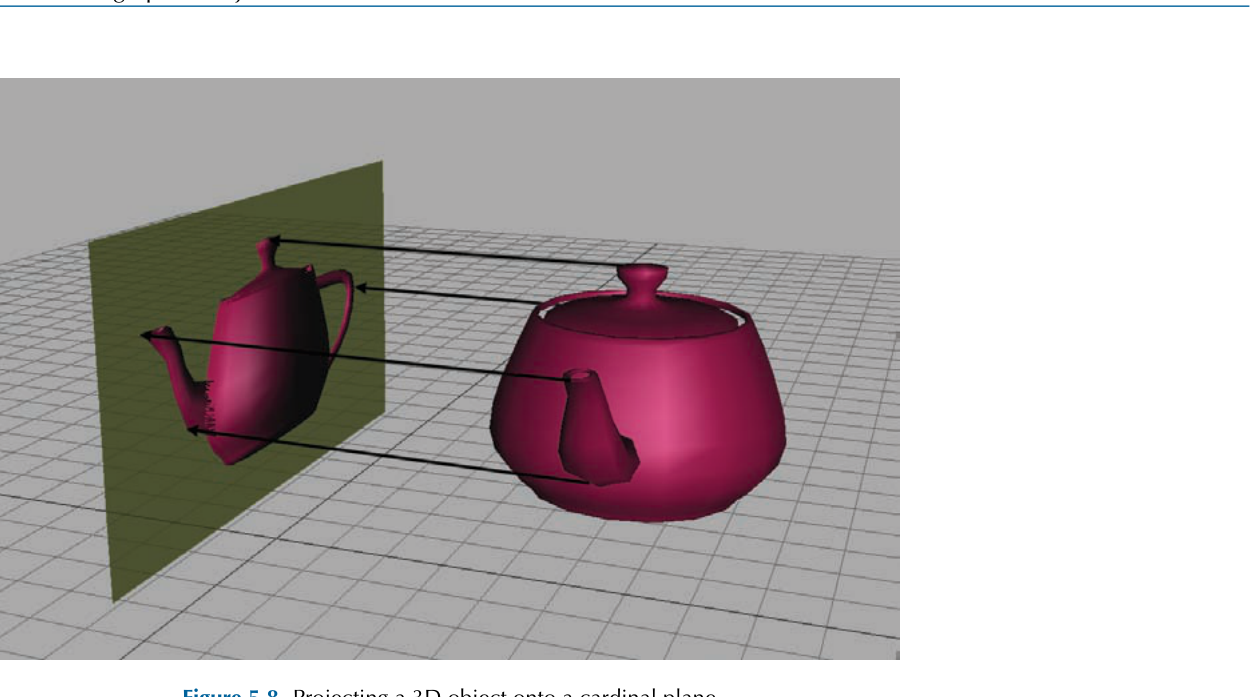Select the spout of the 3D teapot

click(x=596, y=427)
